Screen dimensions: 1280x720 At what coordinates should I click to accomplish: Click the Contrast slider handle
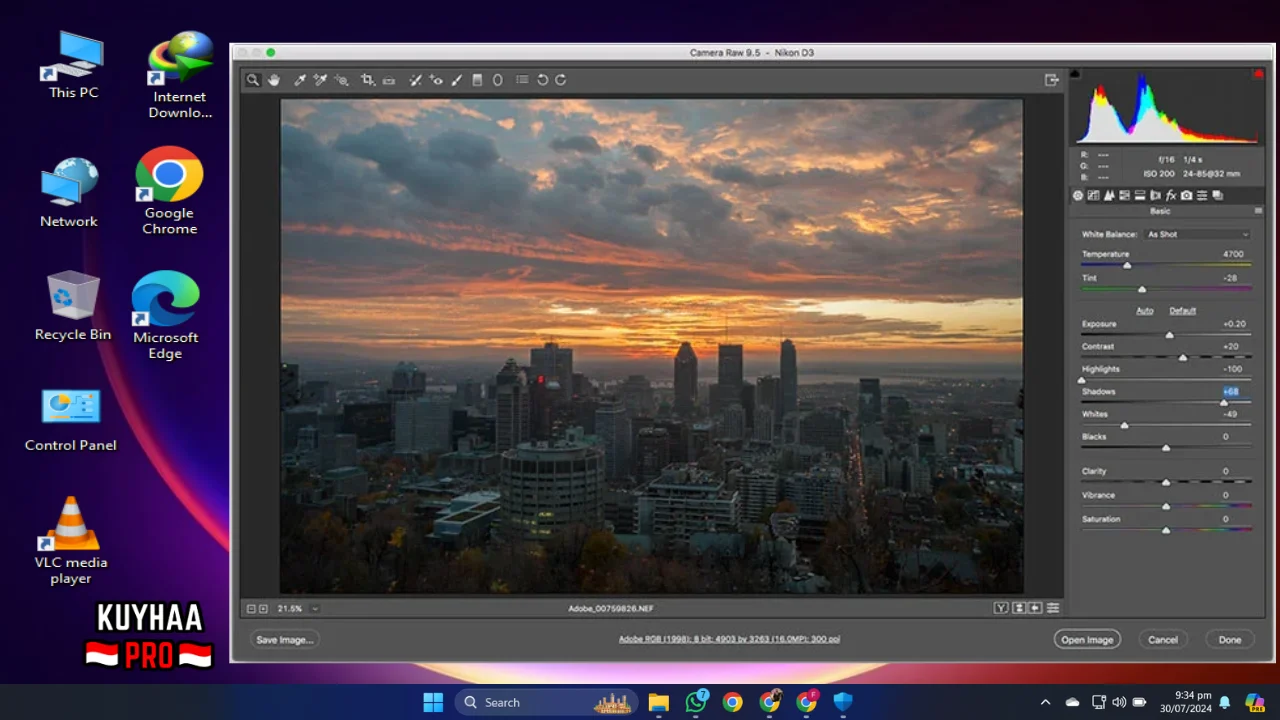click(x=1183, y=357)
